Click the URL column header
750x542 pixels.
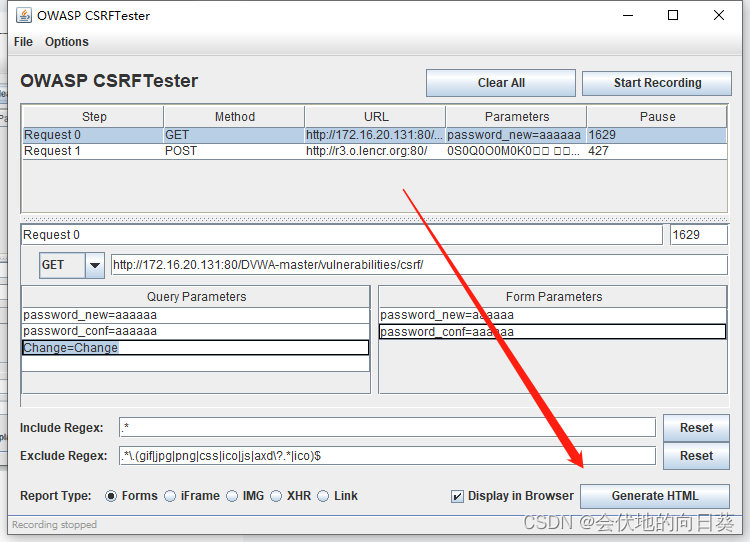(375, 117)
